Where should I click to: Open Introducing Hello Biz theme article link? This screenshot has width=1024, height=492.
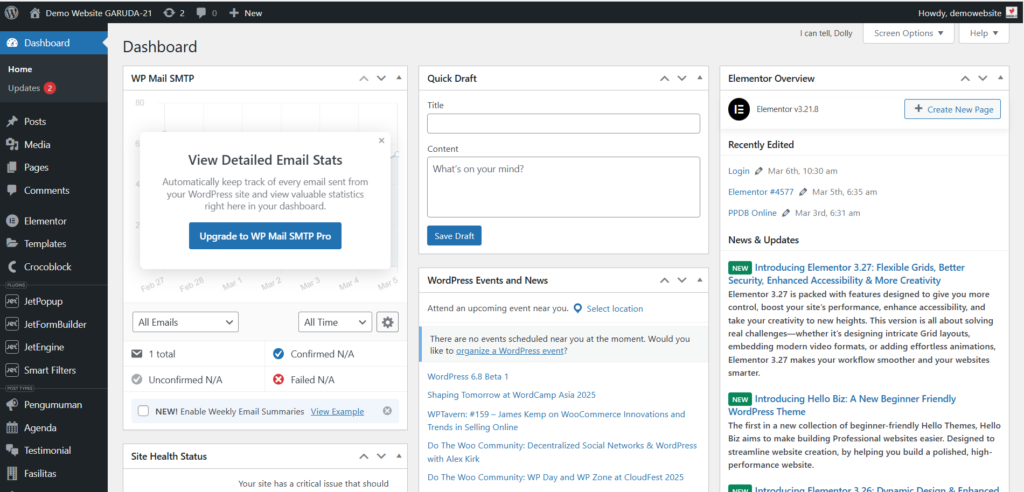coord(842,405)
